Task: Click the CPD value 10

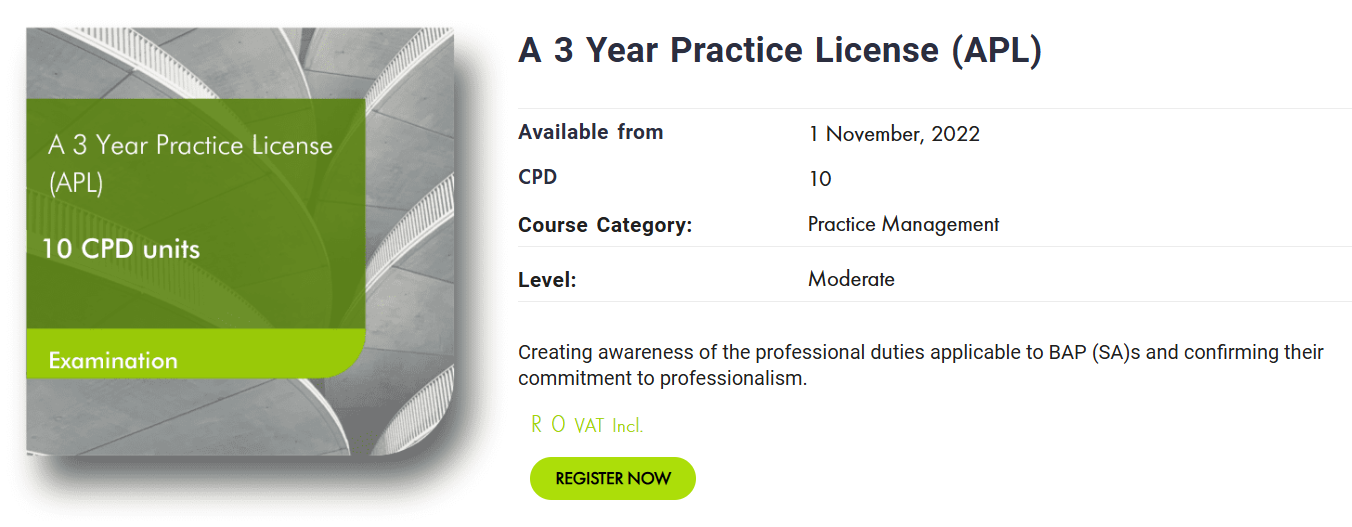Action: pyautogui.click(x=820, y=180)
